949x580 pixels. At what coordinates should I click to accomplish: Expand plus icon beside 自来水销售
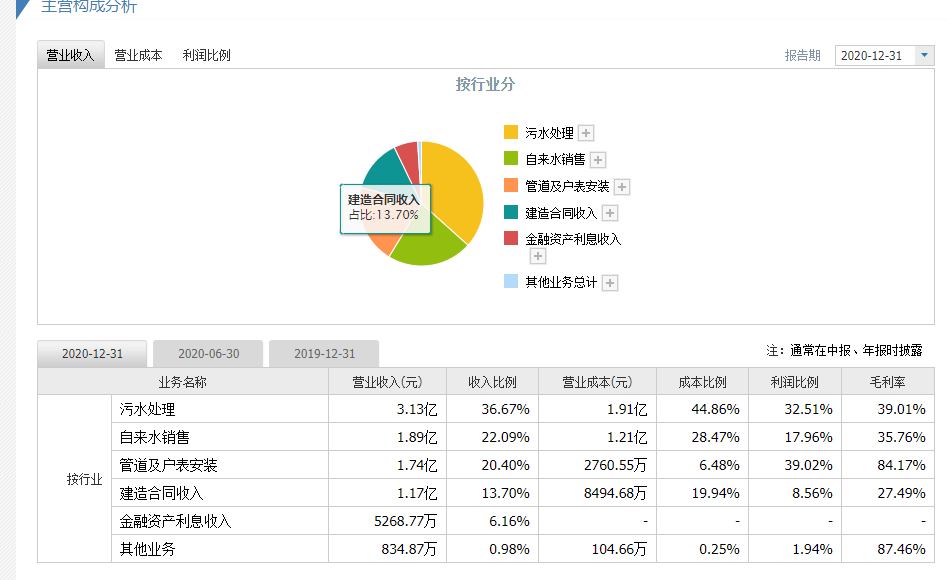click(598, 160)
